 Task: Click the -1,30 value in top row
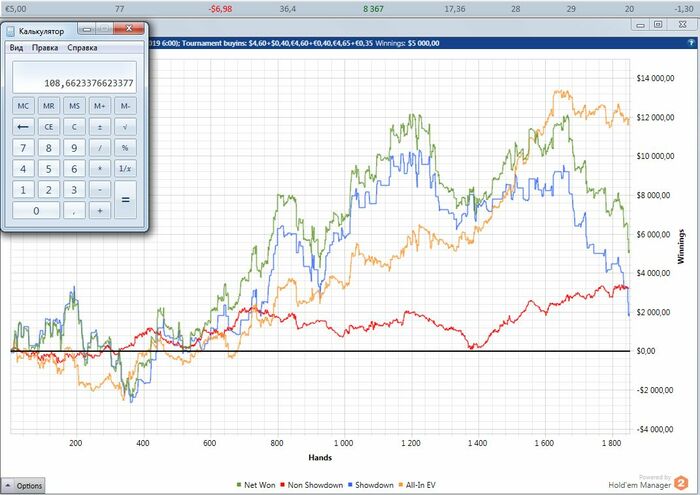683,8
